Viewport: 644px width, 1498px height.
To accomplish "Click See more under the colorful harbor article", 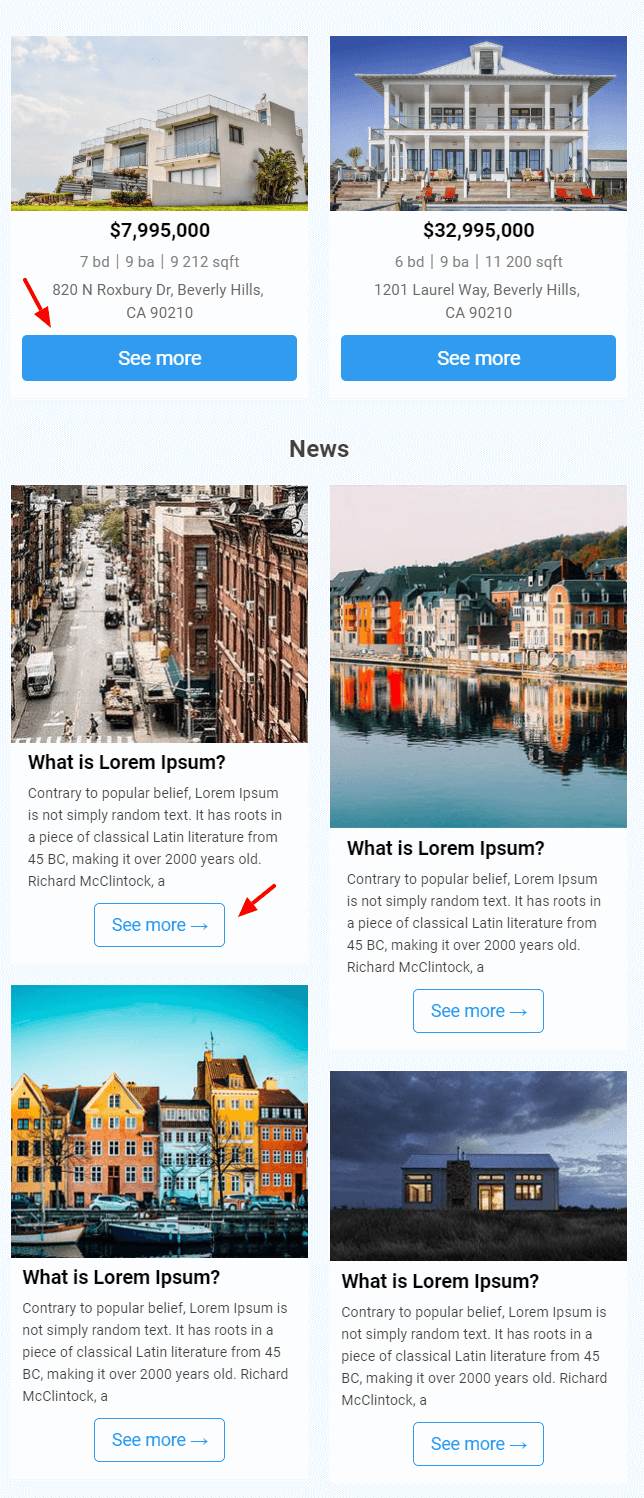I will (x=159, y=1440).
